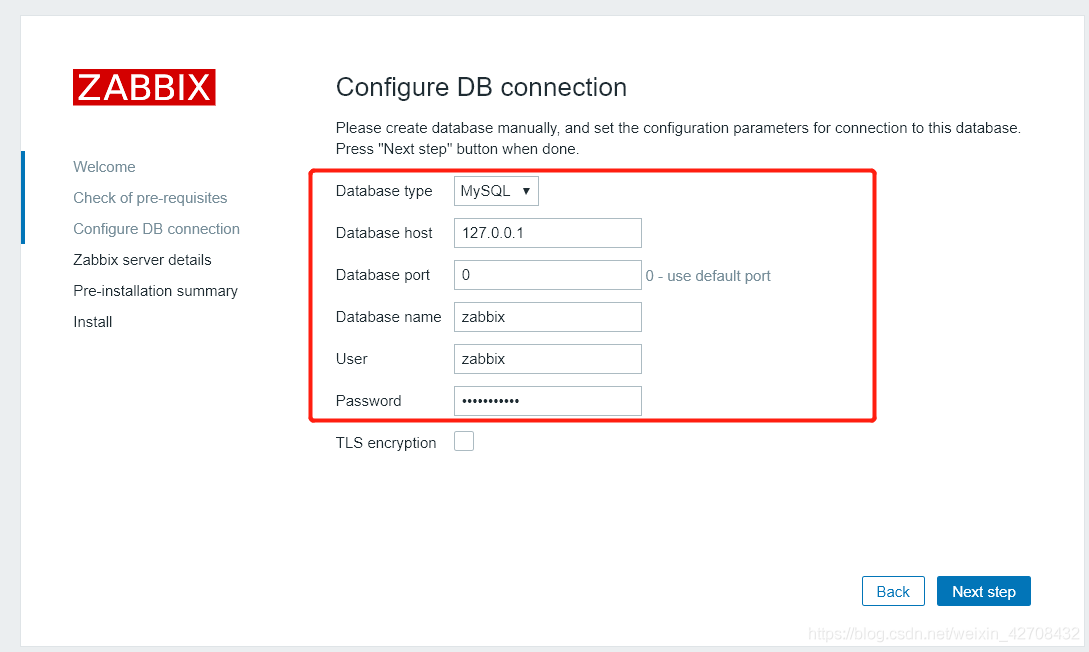Image resolution: width=1089 pixels, height=652 pixels.
Task: Click the Database name label
Action: [388, 317]
